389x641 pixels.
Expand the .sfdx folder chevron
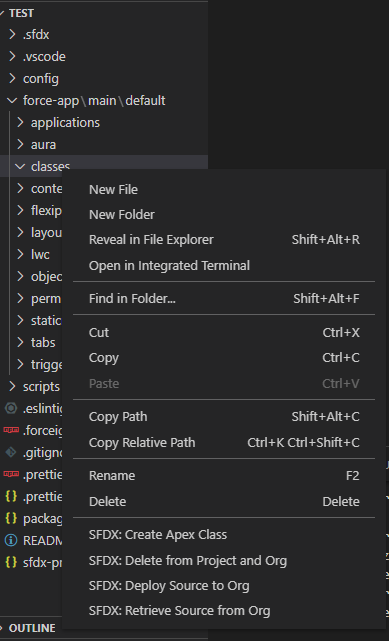click(x=12, y=34)
